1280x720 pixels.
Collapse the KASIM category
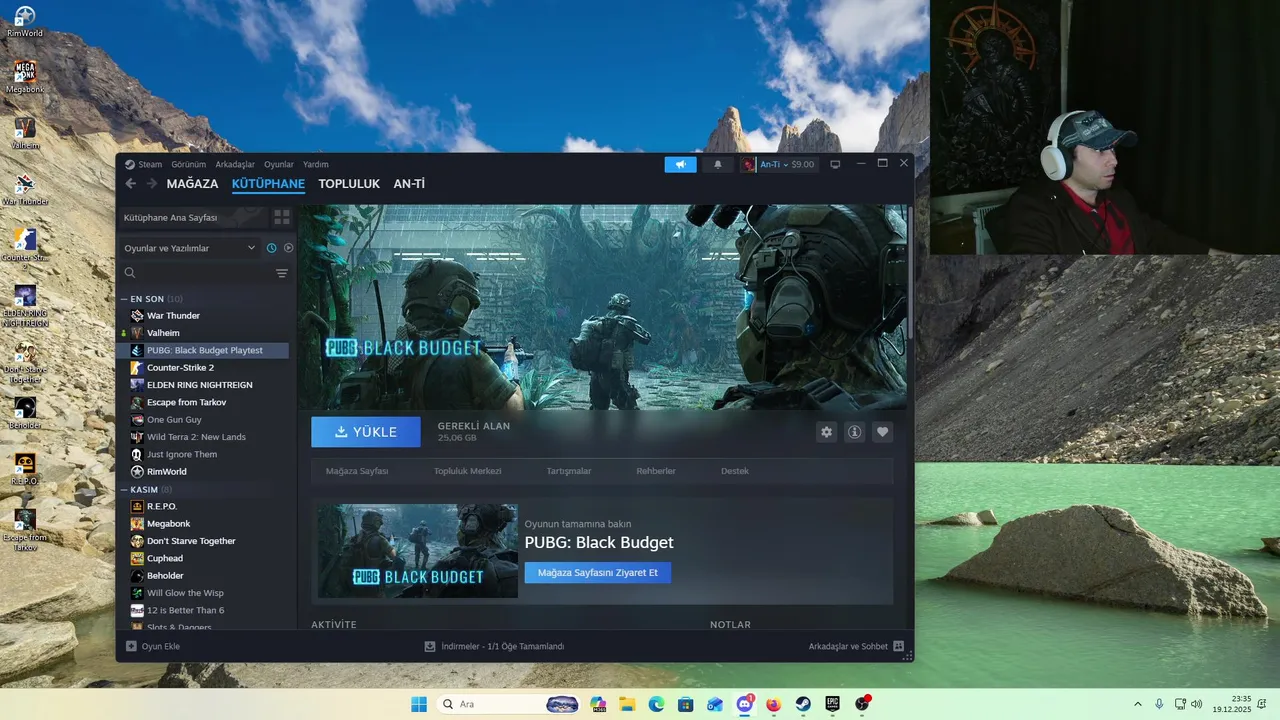click(x=124, y=490)
